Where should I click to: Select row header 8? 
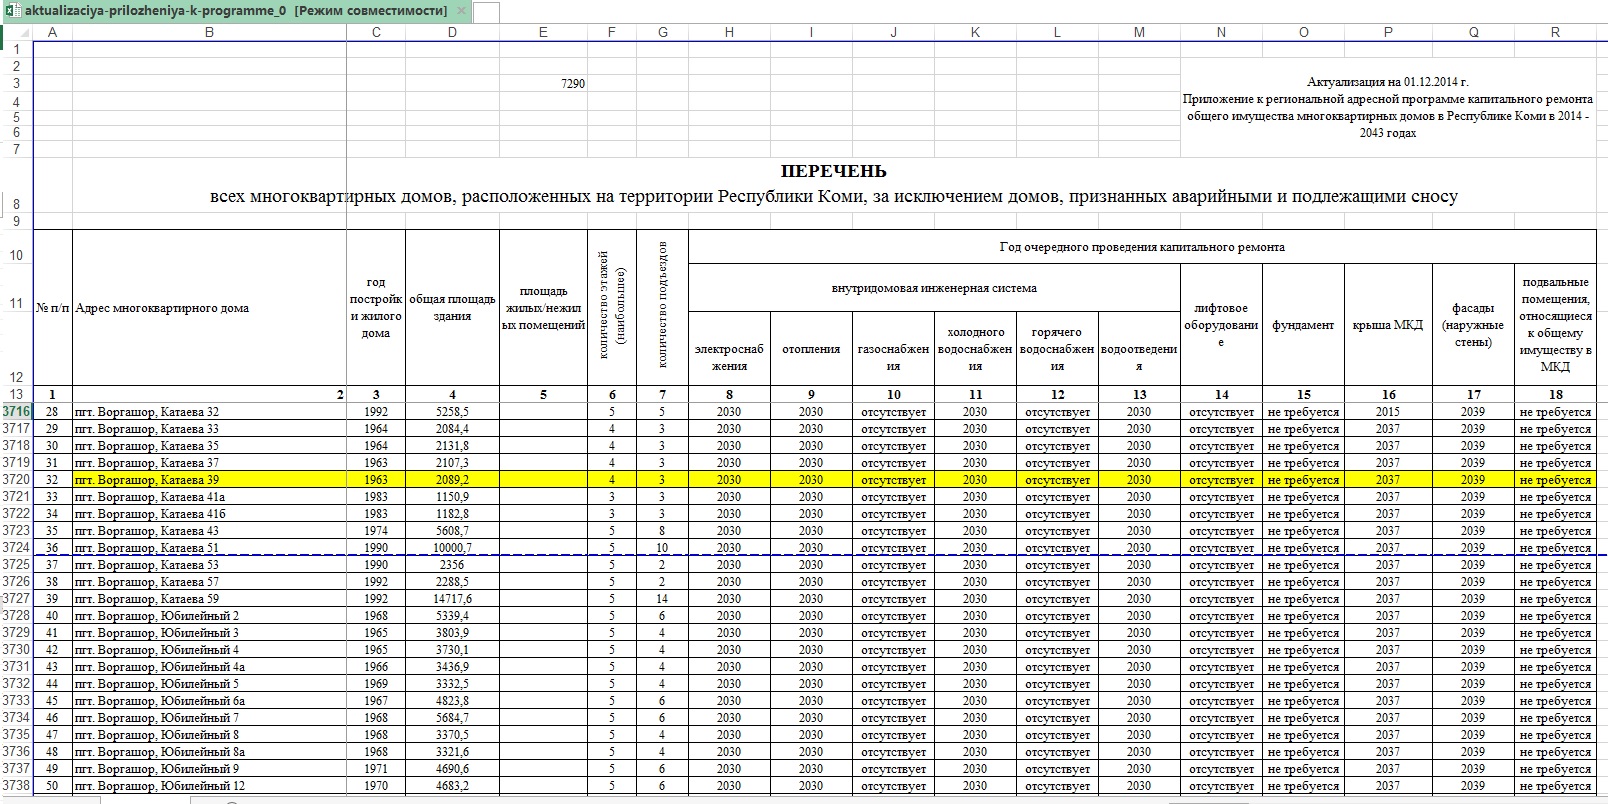click(16, 185)
